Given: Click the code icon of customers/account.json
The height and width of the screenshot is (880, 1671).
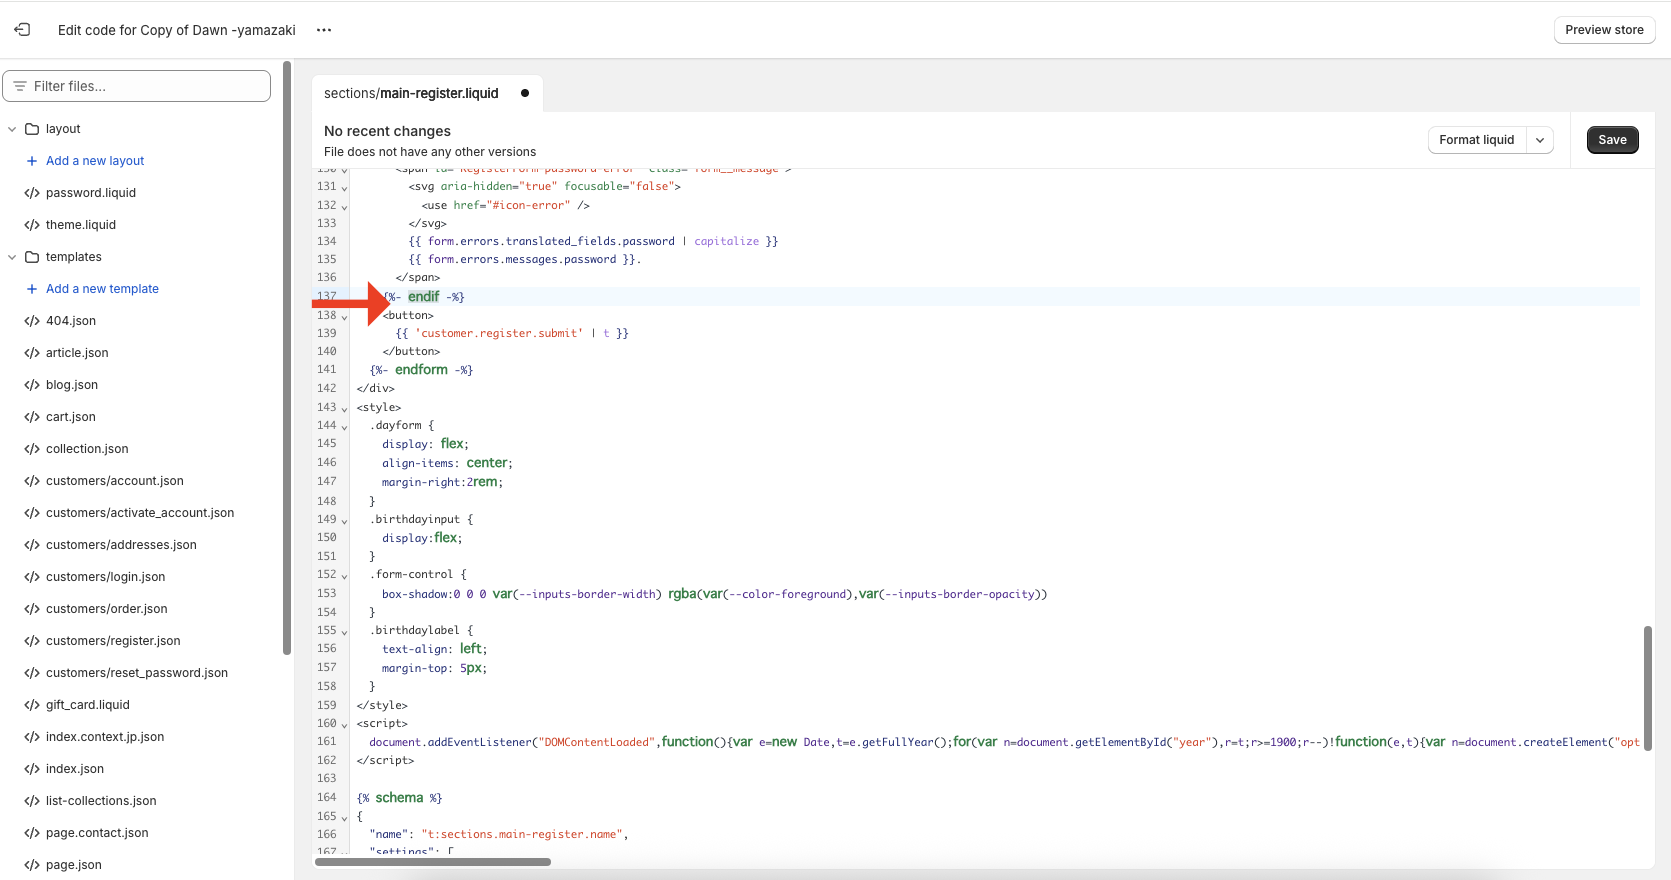Looking at the screenshot, I should [32, 481].
